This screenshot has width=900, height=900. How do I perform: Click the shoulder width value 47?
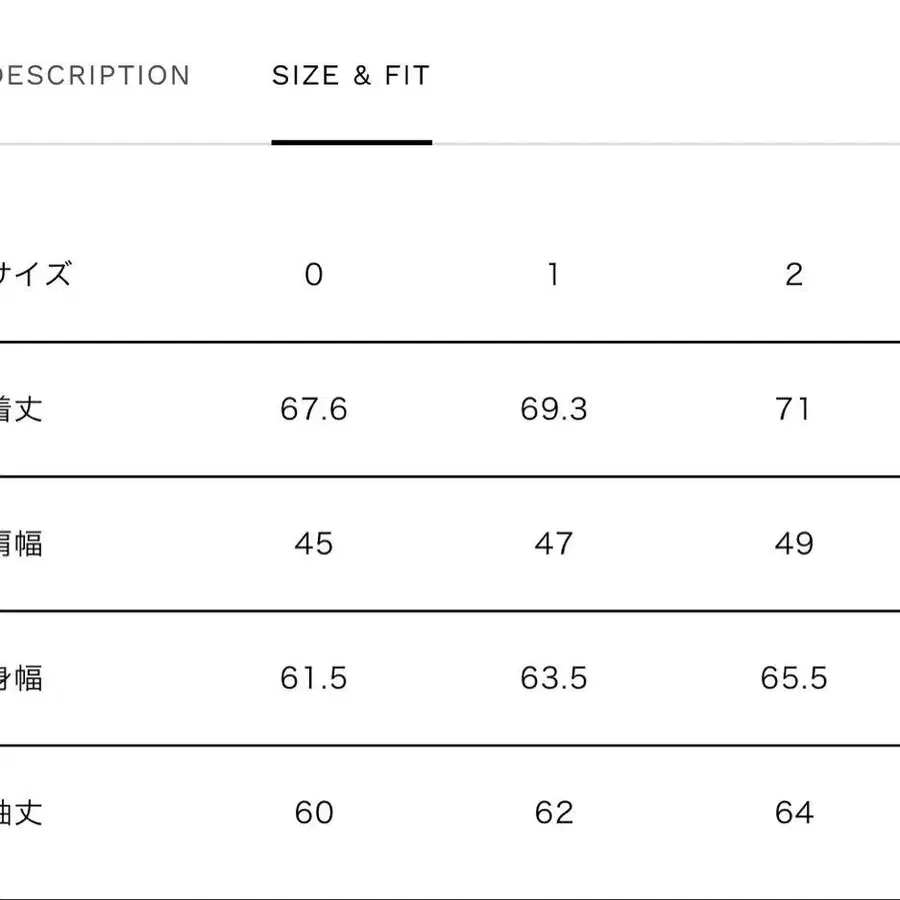pyautogui.click(x=553, y=544)
